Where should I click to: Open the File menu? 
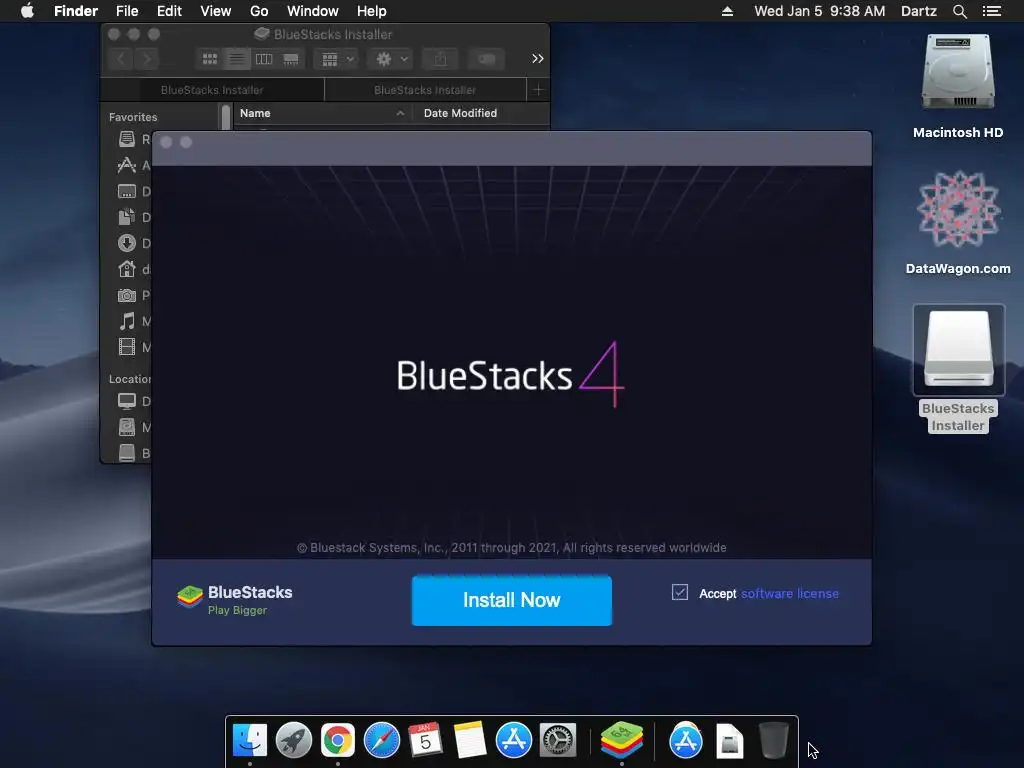coord(127,11)
